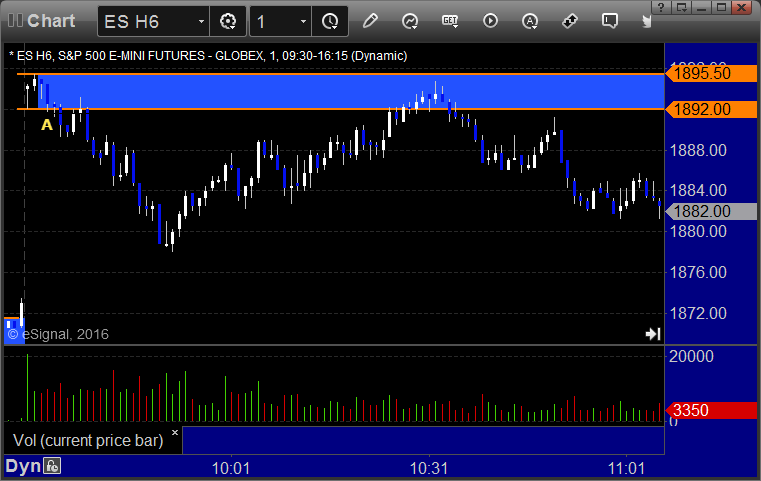761x481 pixels.
Task: Click the Twitter bird share icon
Action: tap(646, 21)
